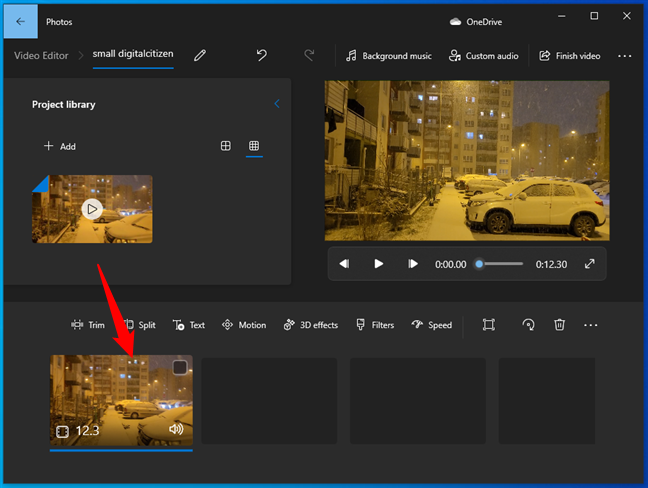Play the video preview
648x488 pixels.
[378, 264]
